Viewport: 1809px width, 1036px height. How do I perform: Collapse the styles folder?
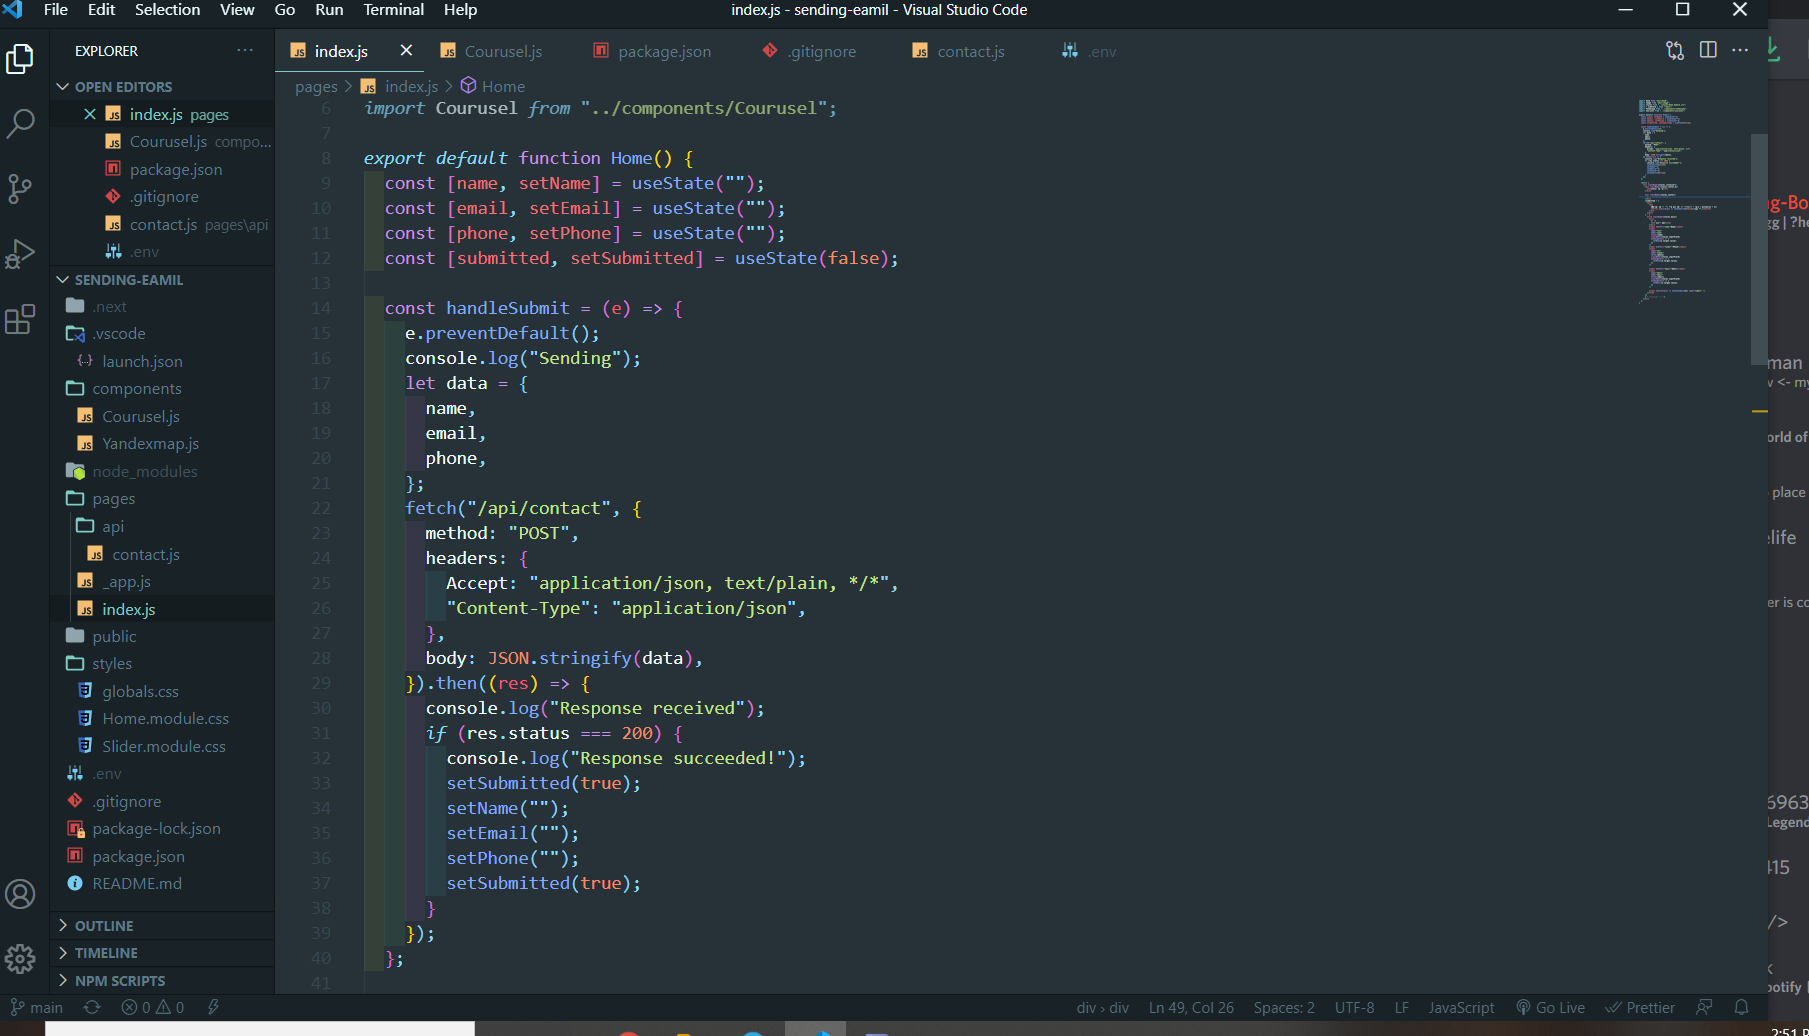click(x=162, y=663)
